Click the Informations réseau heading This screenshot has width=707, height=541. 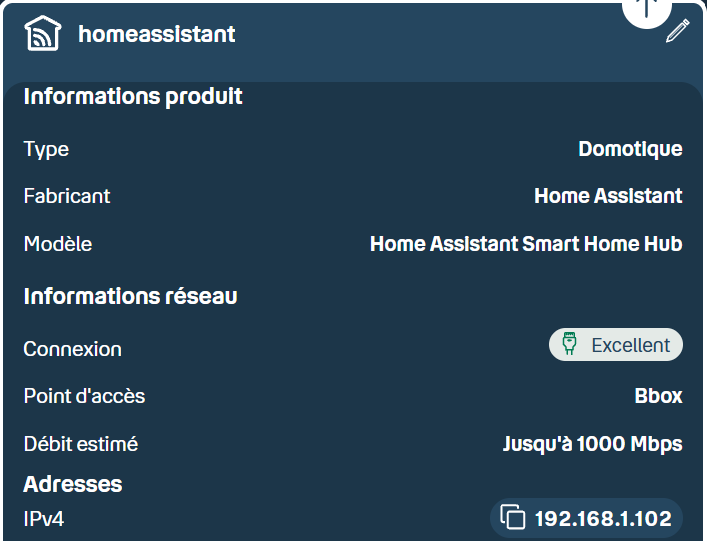tap(130, 296)
